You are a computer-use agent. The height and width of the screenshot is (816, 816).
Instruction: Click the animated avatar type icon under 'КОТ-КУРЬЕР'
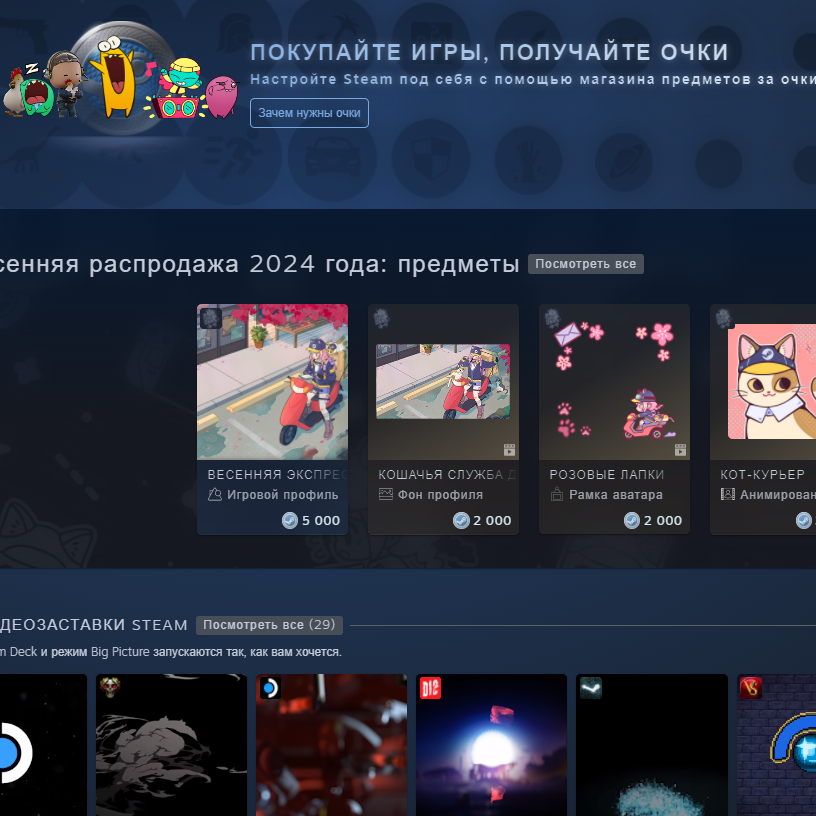728,494
